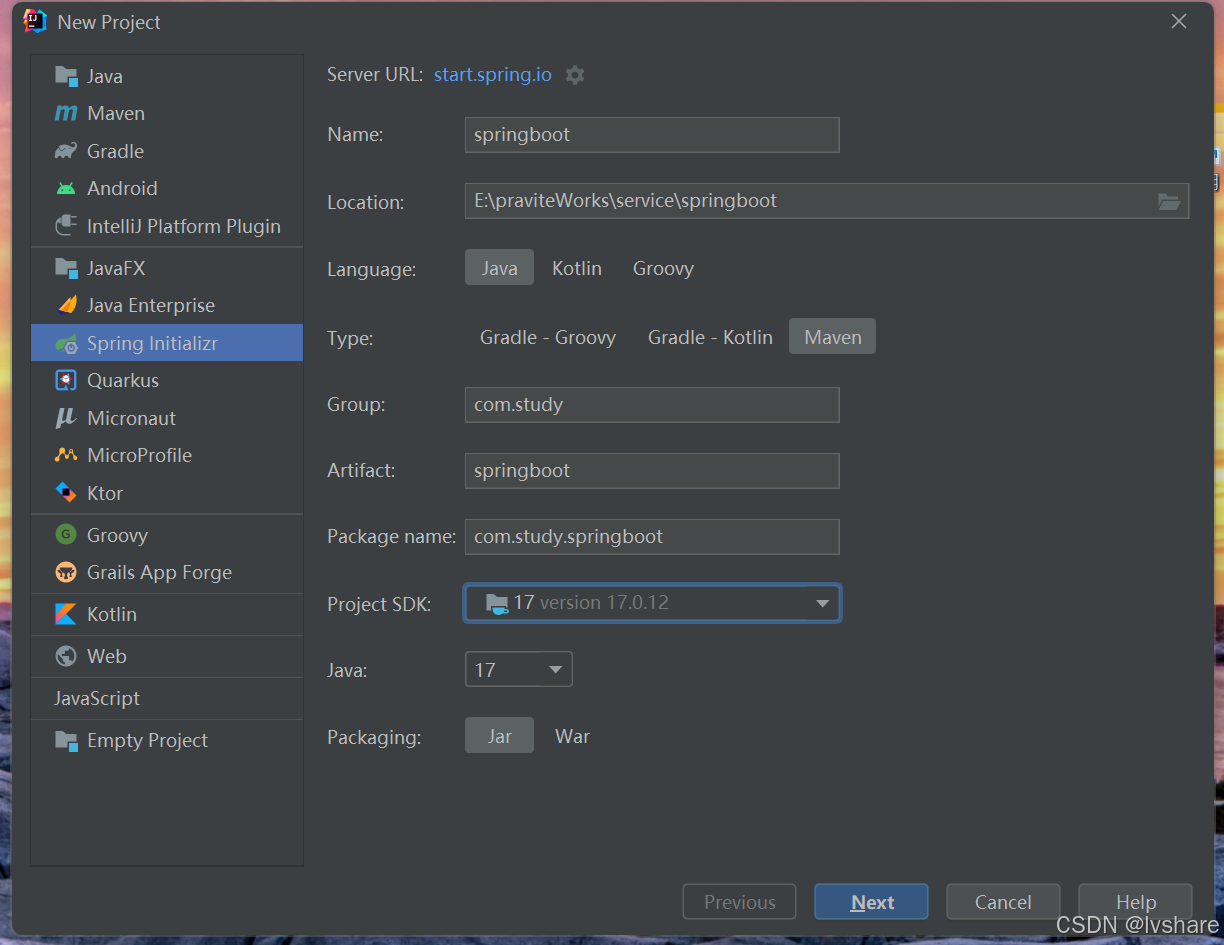This screenshot has height=945, width=1224.
Task: Click the Gradle elephant icon
Action: (x=66, y=151)
